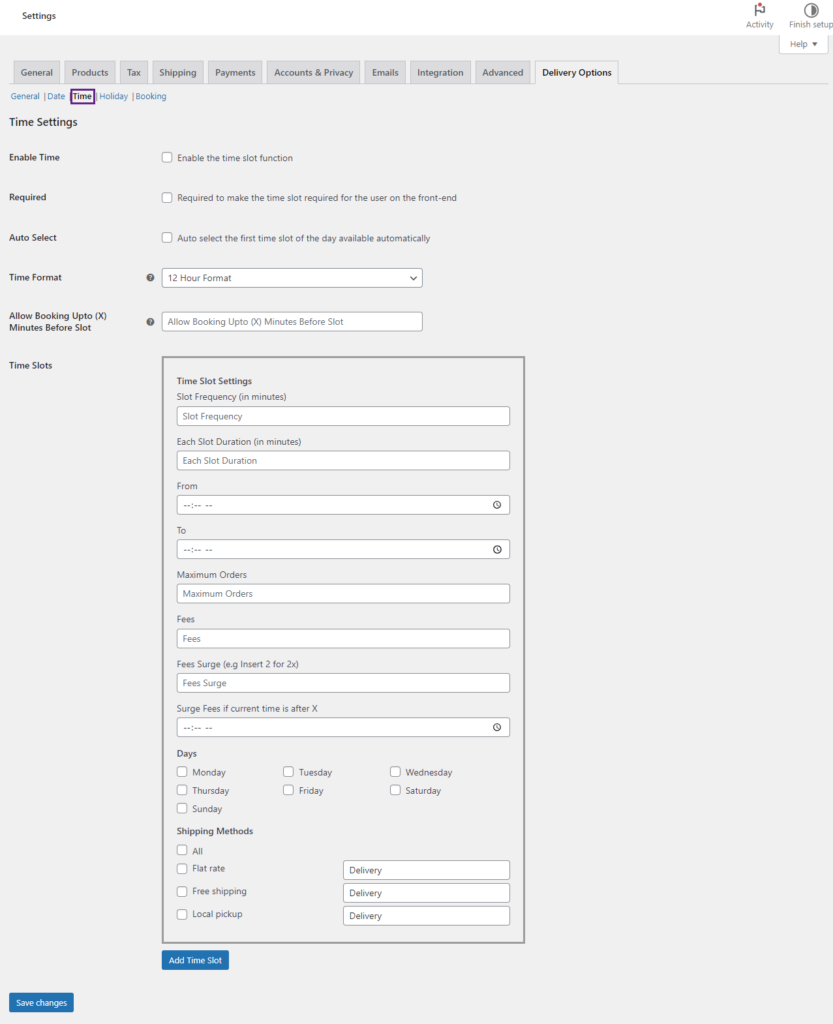This screenshot has height=1024, width=833.
Task: Tick the Wednesday checkbox
Action: point(396,772)
